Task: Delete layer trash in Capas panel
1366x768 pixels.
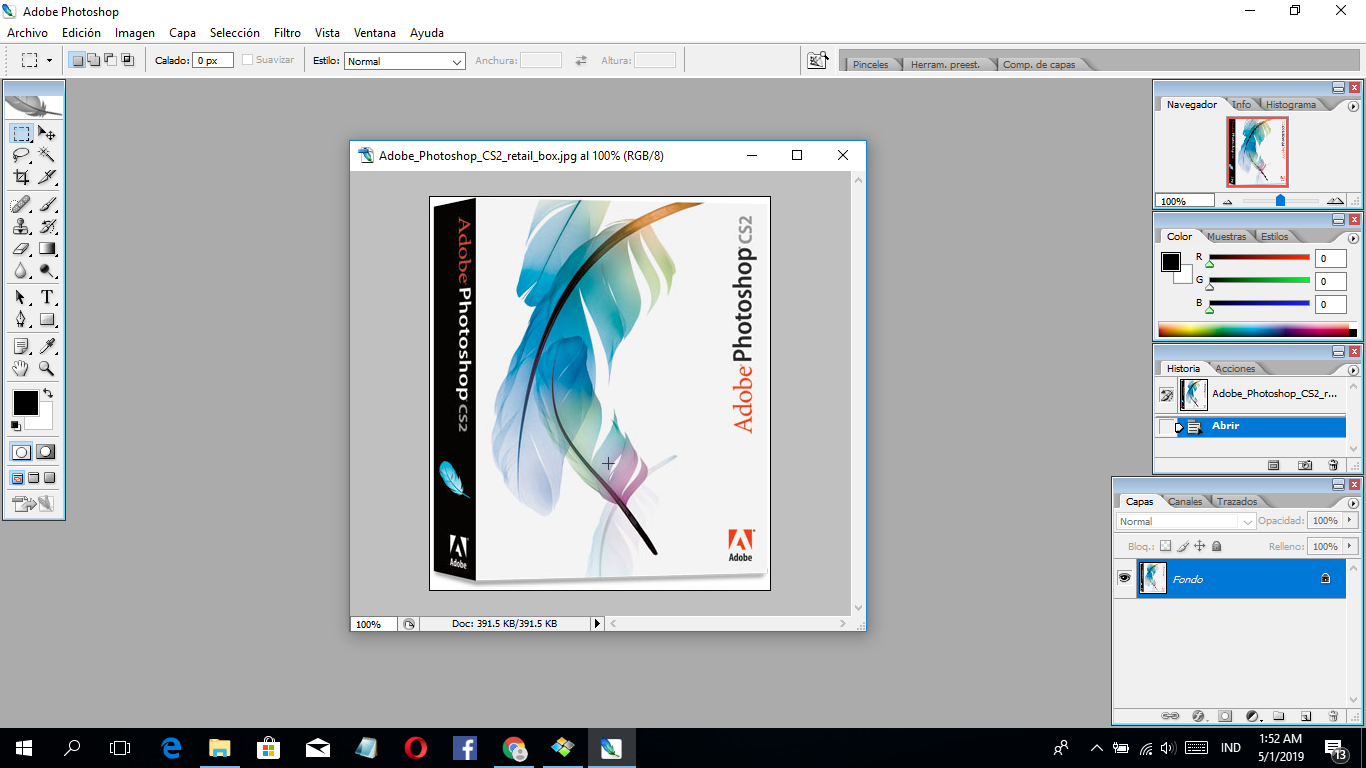Action: click(x=1333, y=716)
